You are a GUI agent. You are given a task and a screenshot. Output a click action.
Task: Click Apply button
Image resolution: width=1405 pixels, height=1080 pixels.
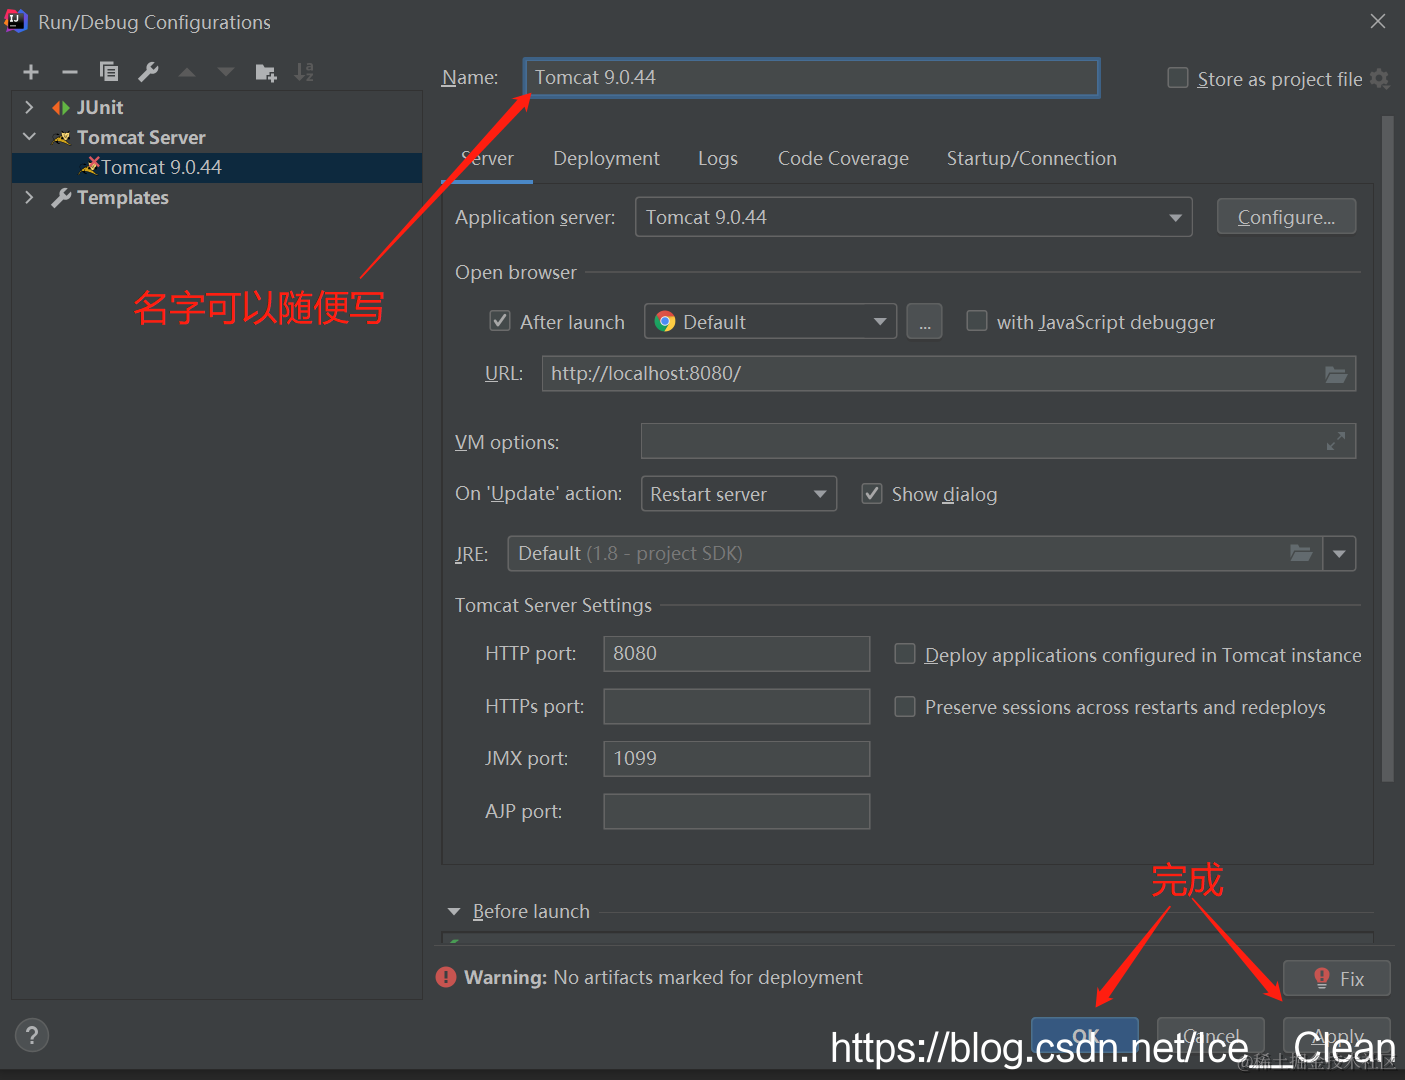coord(1337,1036)
